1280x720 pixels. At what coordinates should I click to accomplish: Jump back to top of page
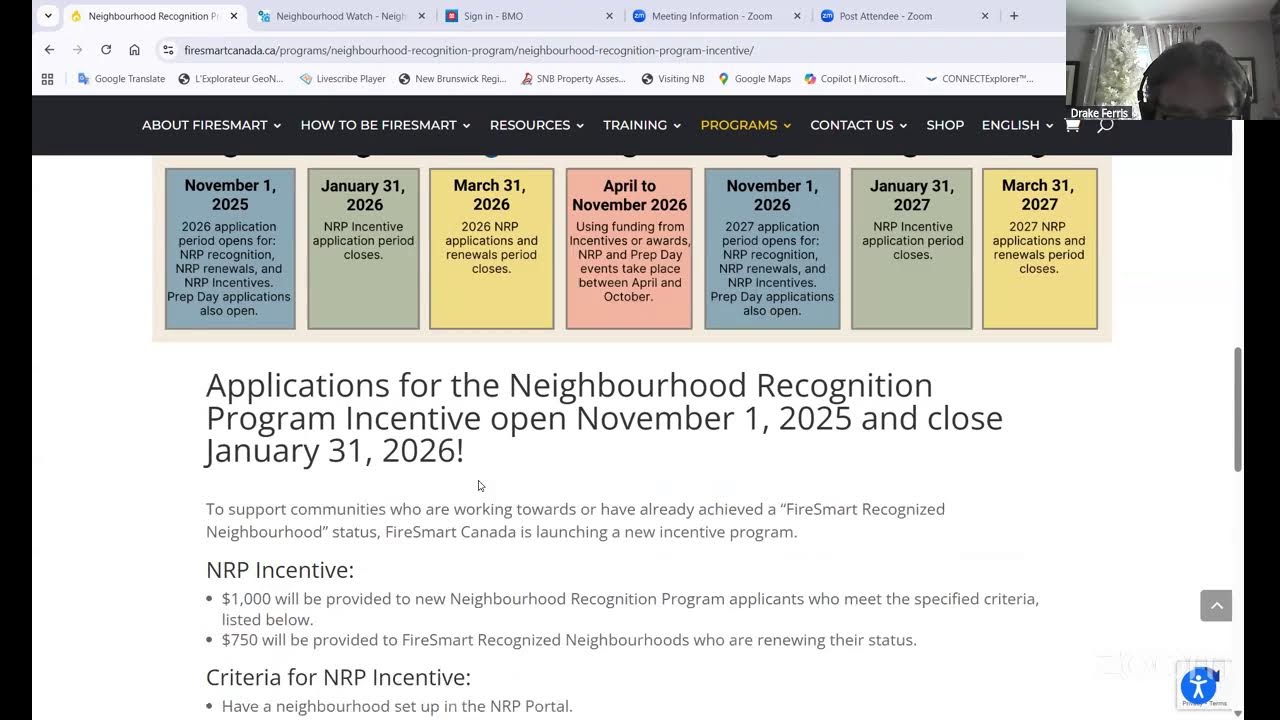point(1216,605)
